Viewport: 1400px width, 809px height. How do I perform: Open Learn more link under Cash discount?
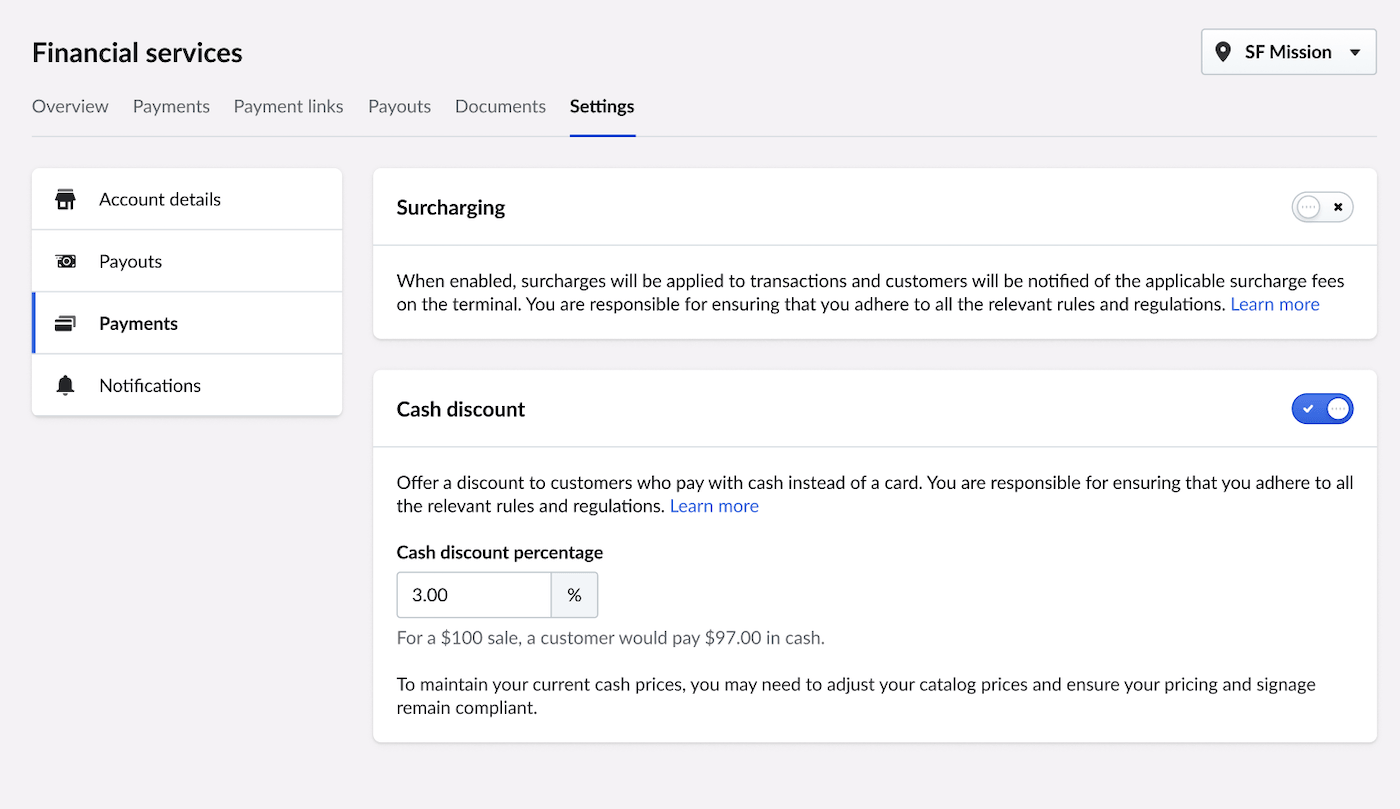(x=714, y=506)
